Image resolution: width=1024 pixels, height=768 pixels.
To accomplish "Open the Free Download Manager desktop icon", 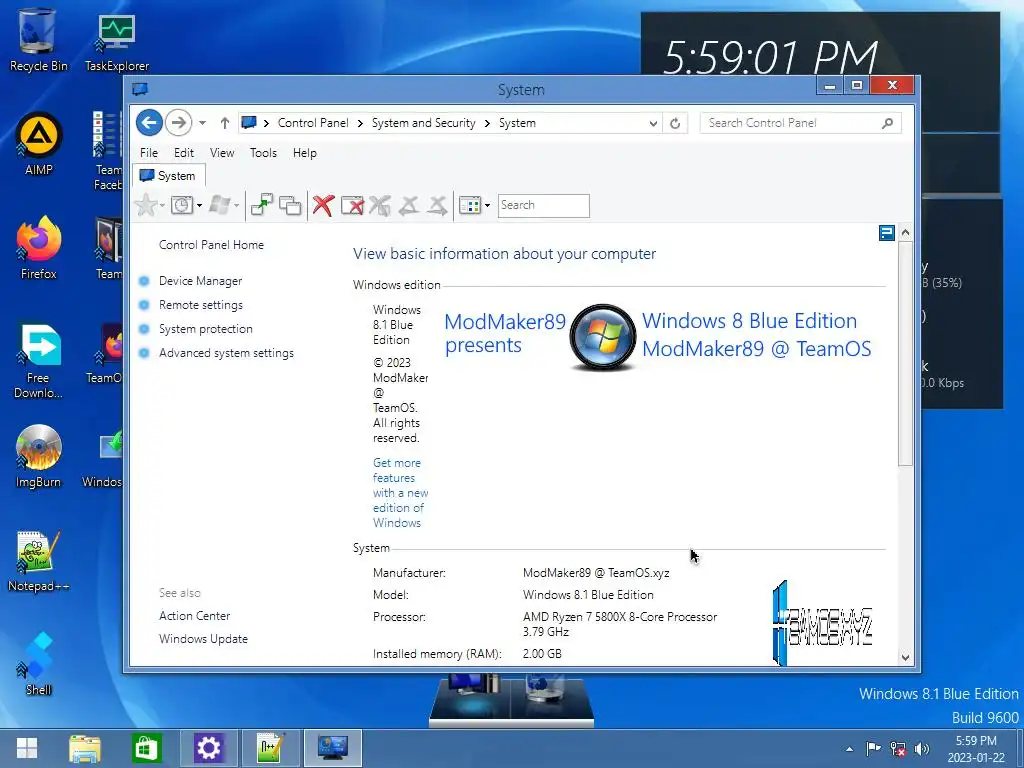I will tap(39, 360).
